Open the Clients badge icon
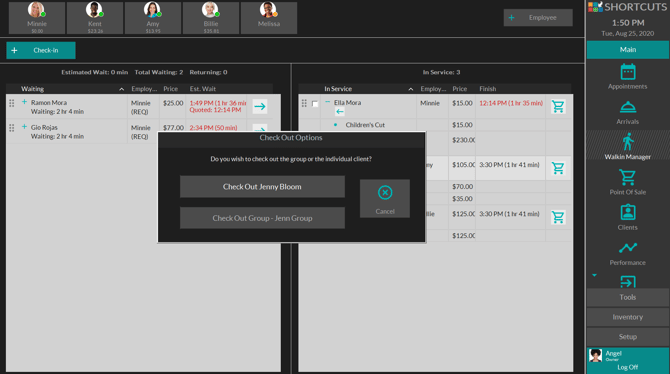 point(627,212)
